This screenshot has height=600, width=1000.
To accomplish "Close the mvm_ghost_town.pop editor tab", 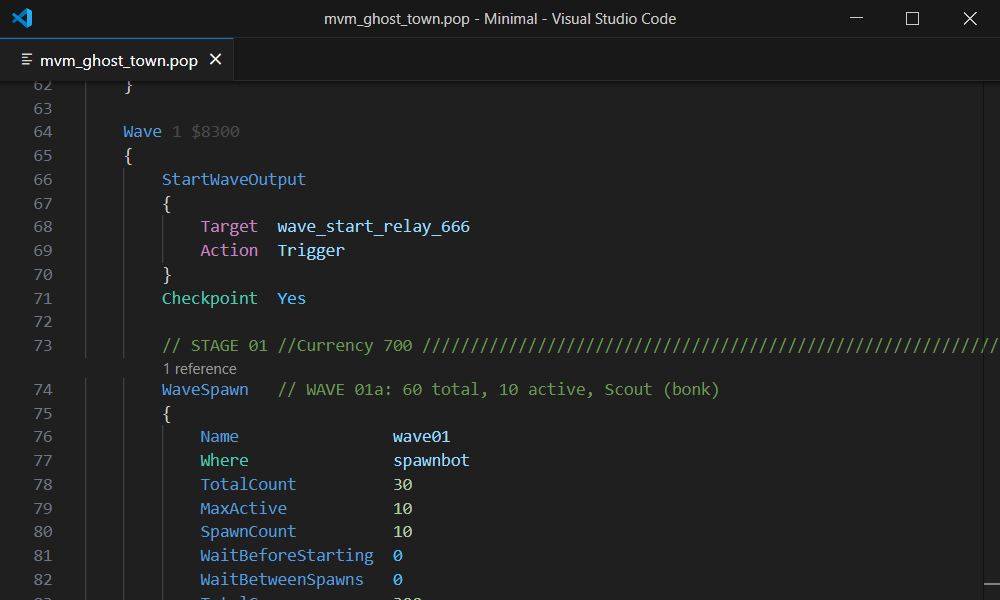I will click(x=215, y=61).
